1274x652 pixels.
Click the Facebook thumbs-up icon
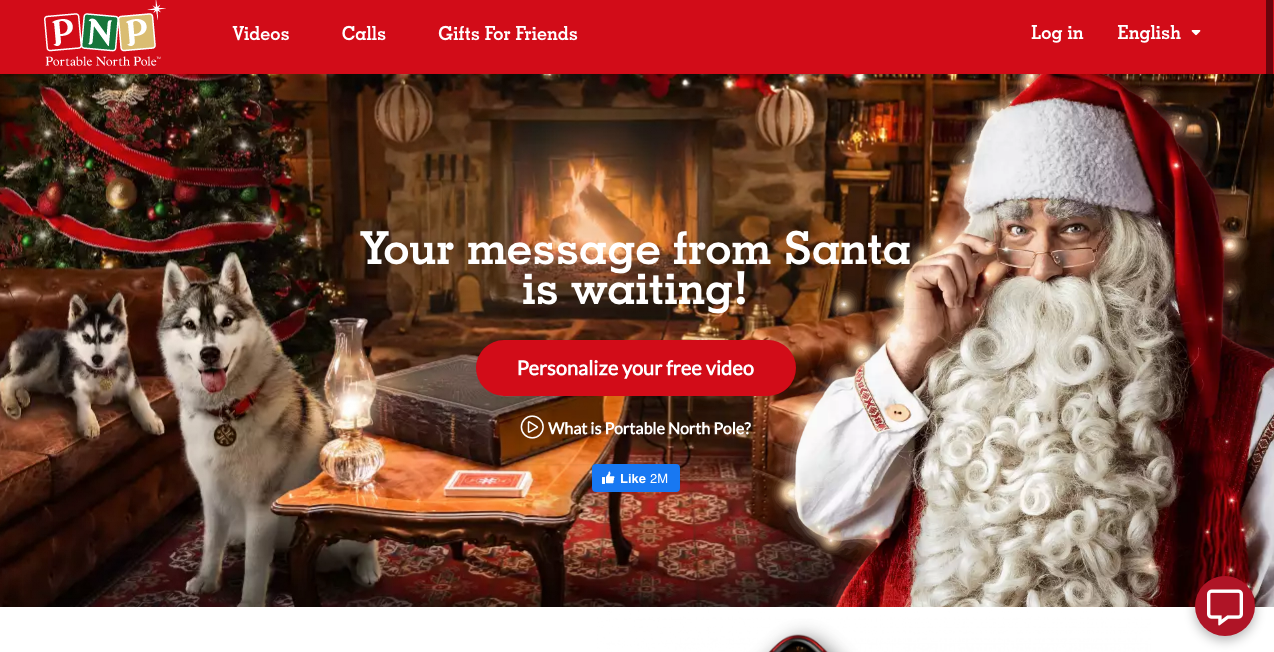coord(608,478)
